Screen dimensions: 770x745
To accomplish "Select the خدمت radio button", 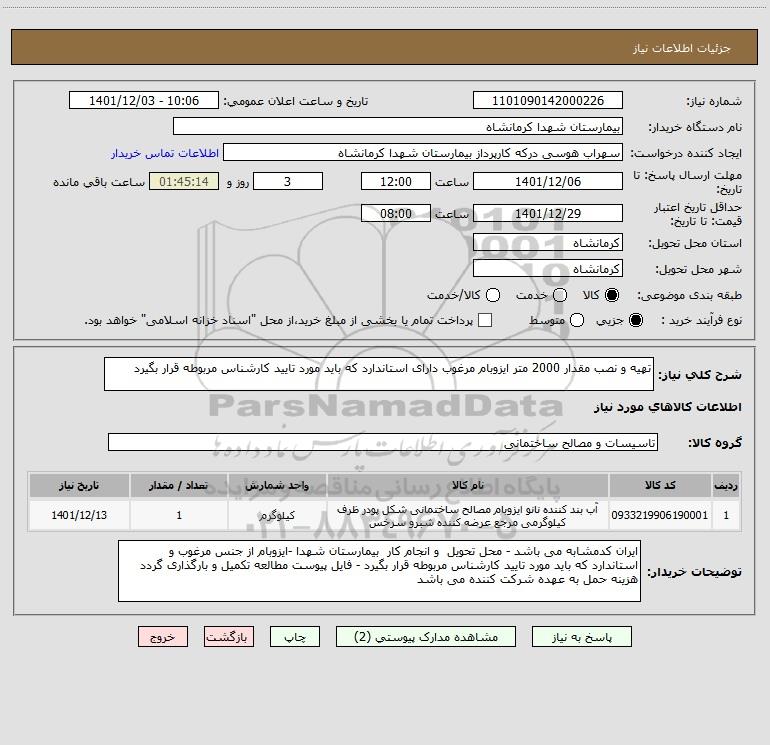I will coord(560,295).
